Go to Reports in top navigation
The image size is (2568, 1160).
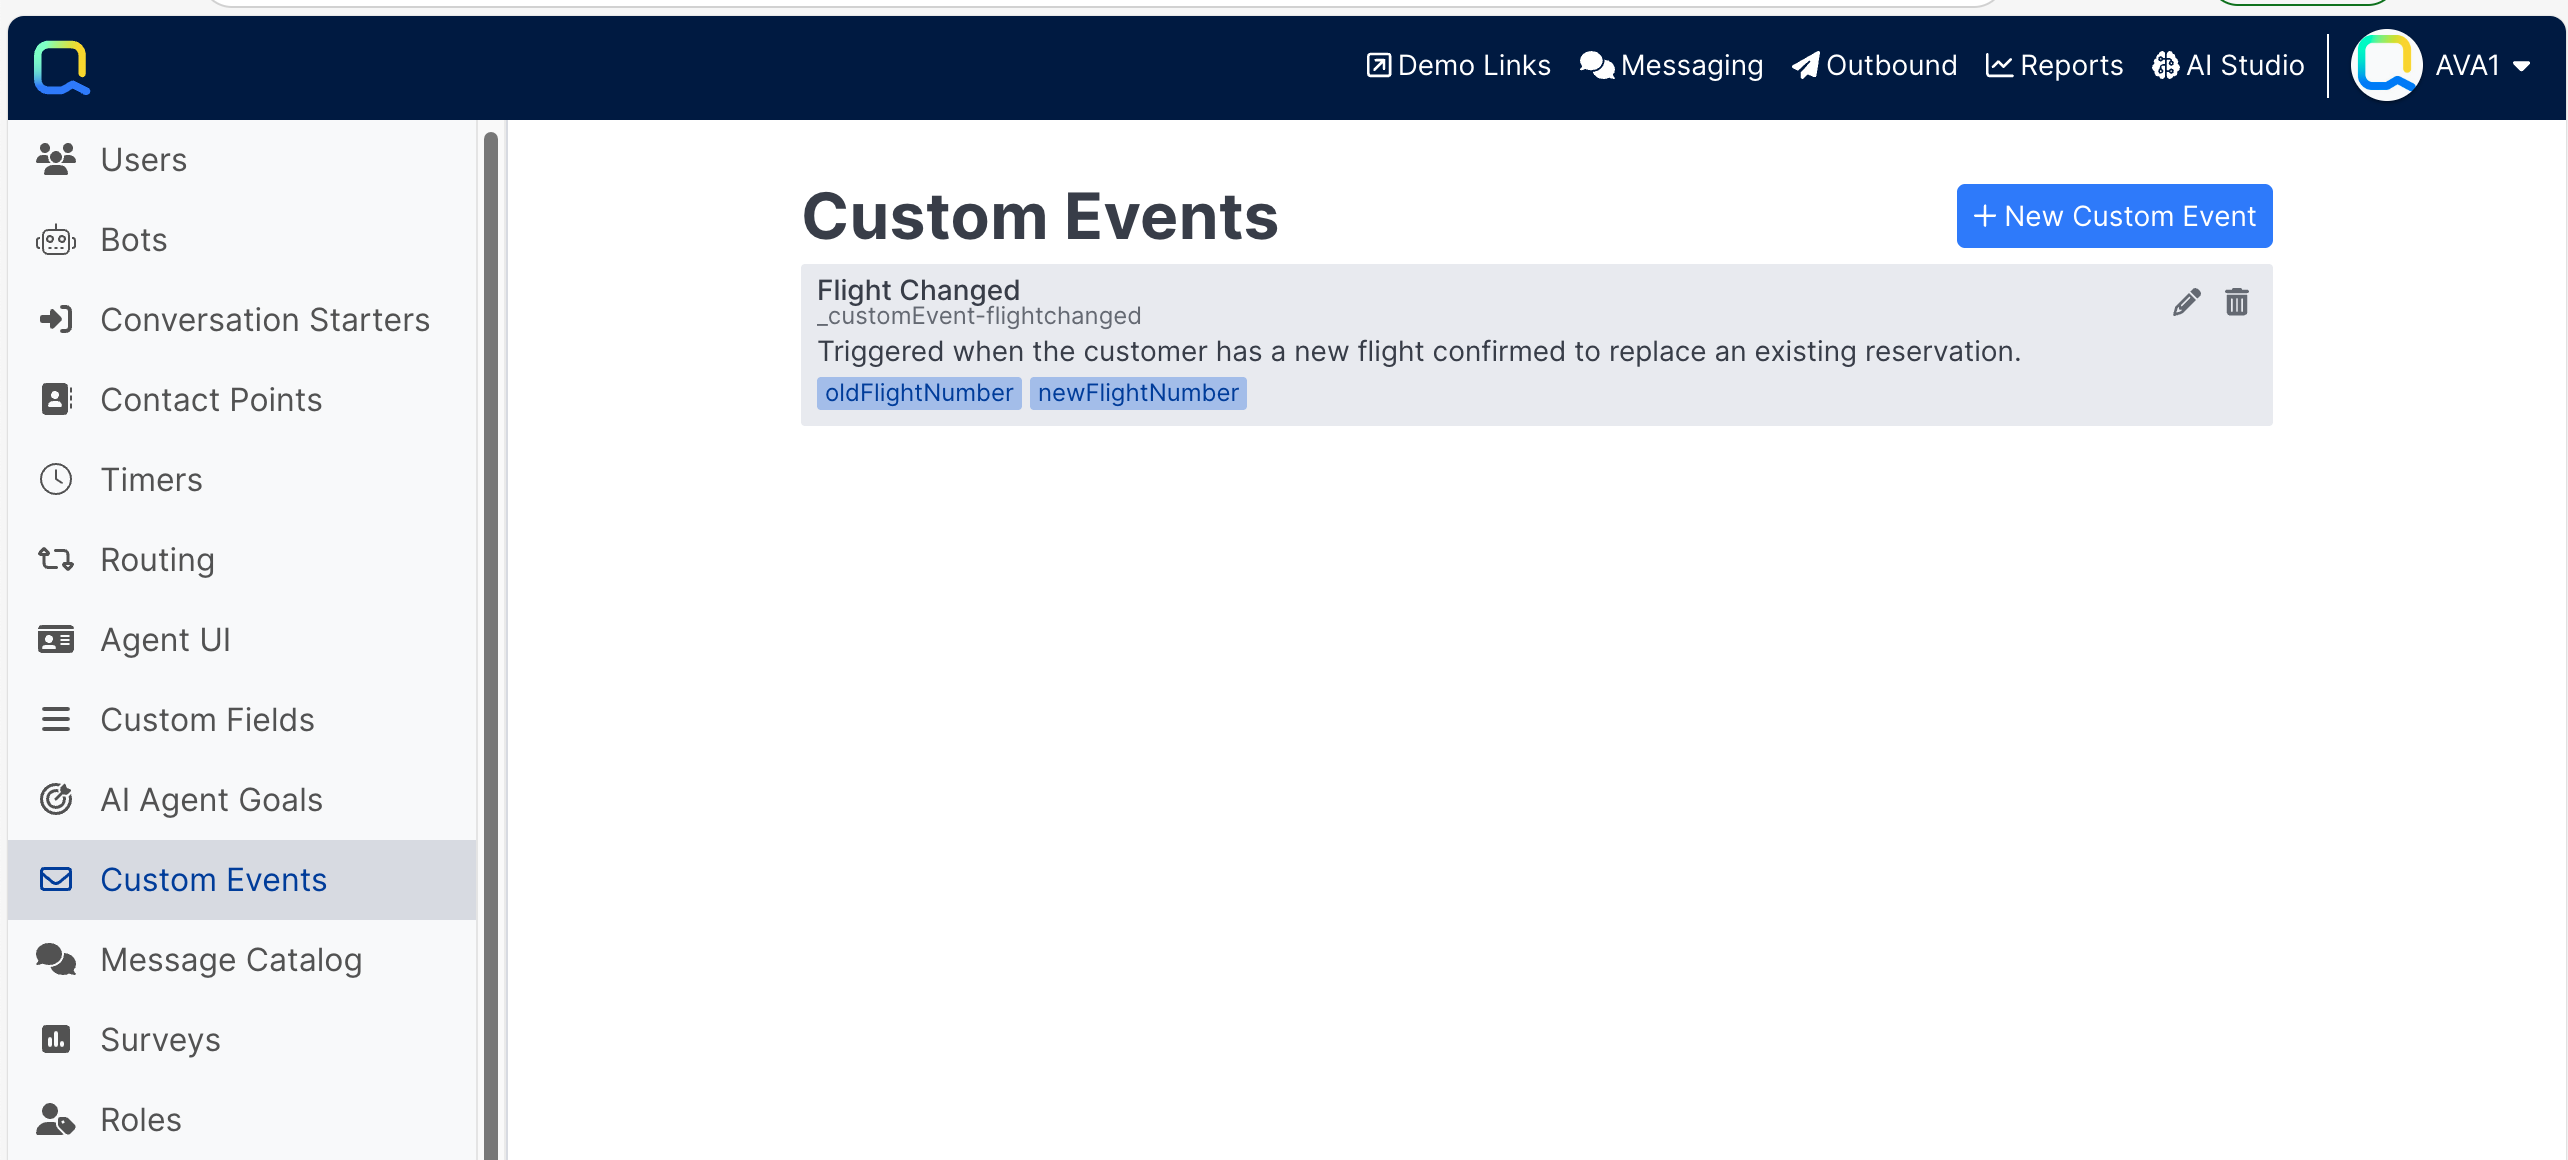[x=2054, y=66]
